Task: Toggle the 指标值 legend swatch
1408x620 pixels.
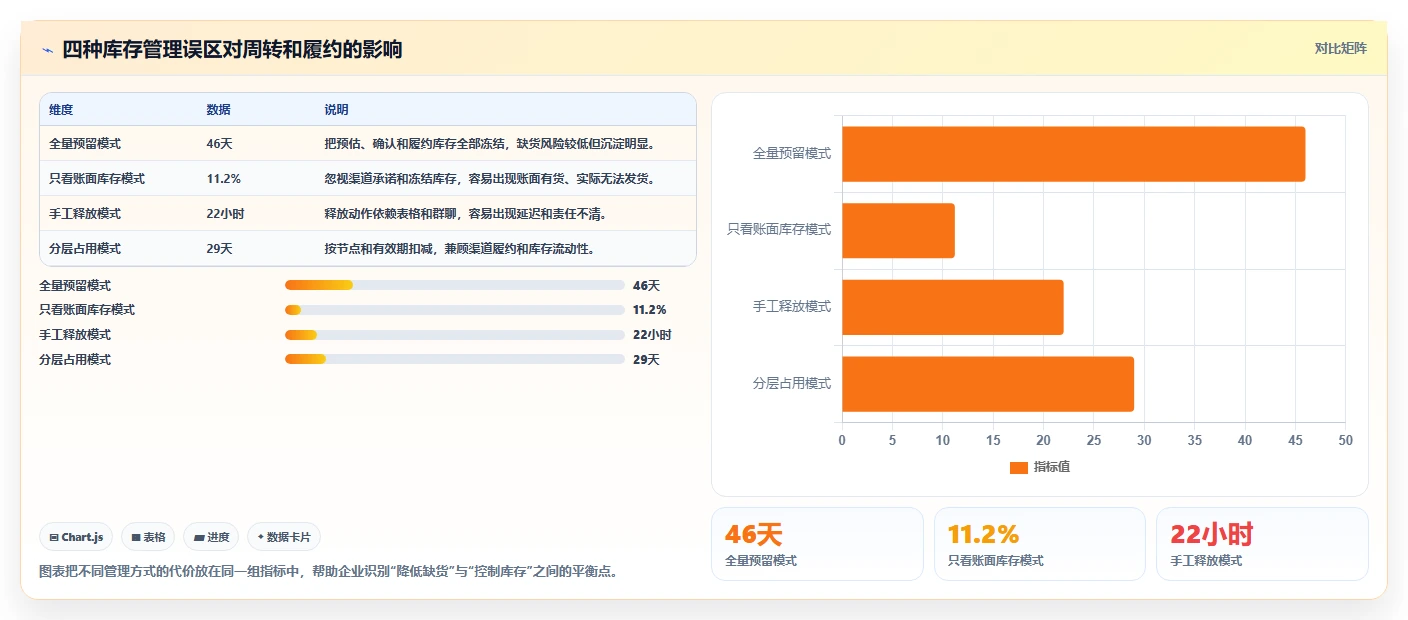Action: click(x=1018, y=468)
